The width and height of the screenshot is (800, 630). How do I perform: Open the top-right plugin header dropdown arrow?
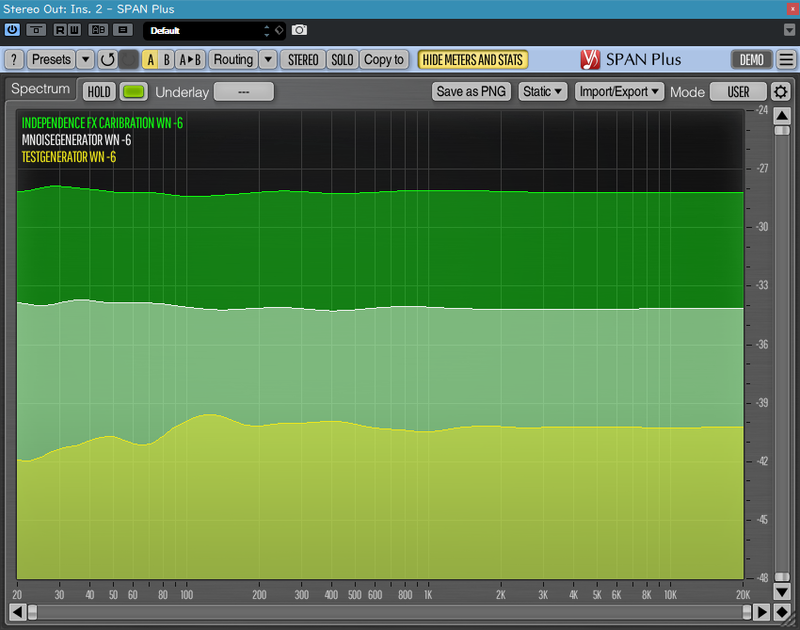[x=789, y=30]
